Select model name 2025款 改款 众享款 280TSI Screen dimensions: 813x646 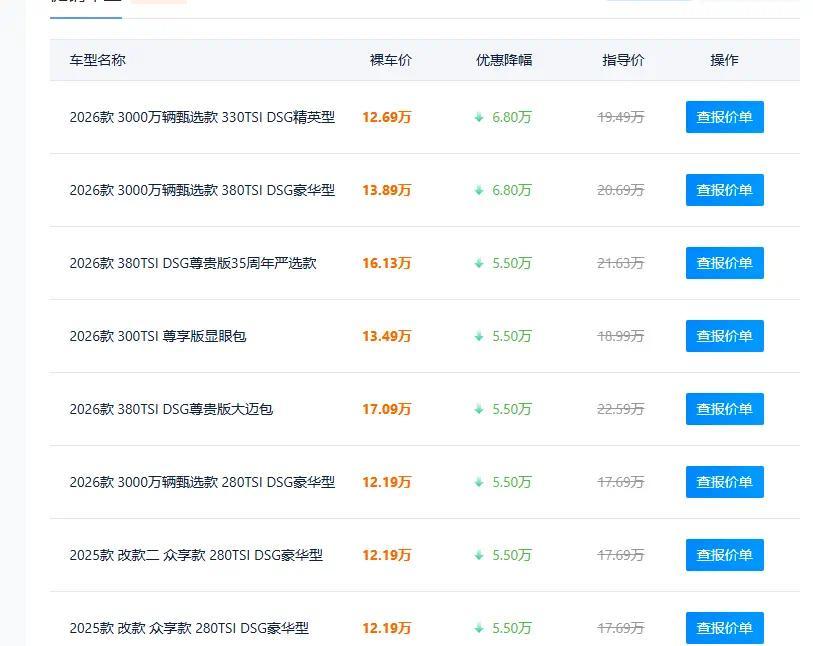pyautogui.click(x=189, y=628)
